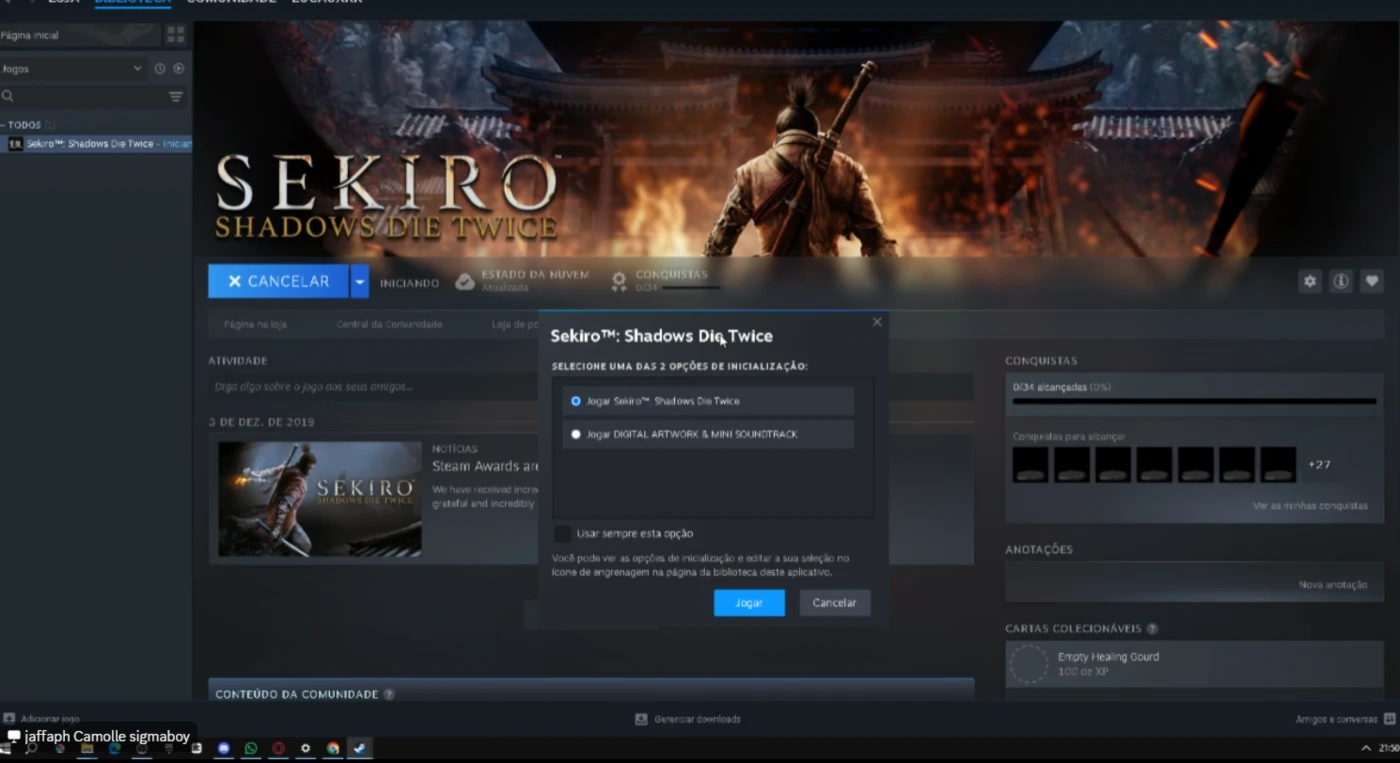1400x763 pixels.
Task: Show hidden system tray icons chevron
Action: point(1366,748)
